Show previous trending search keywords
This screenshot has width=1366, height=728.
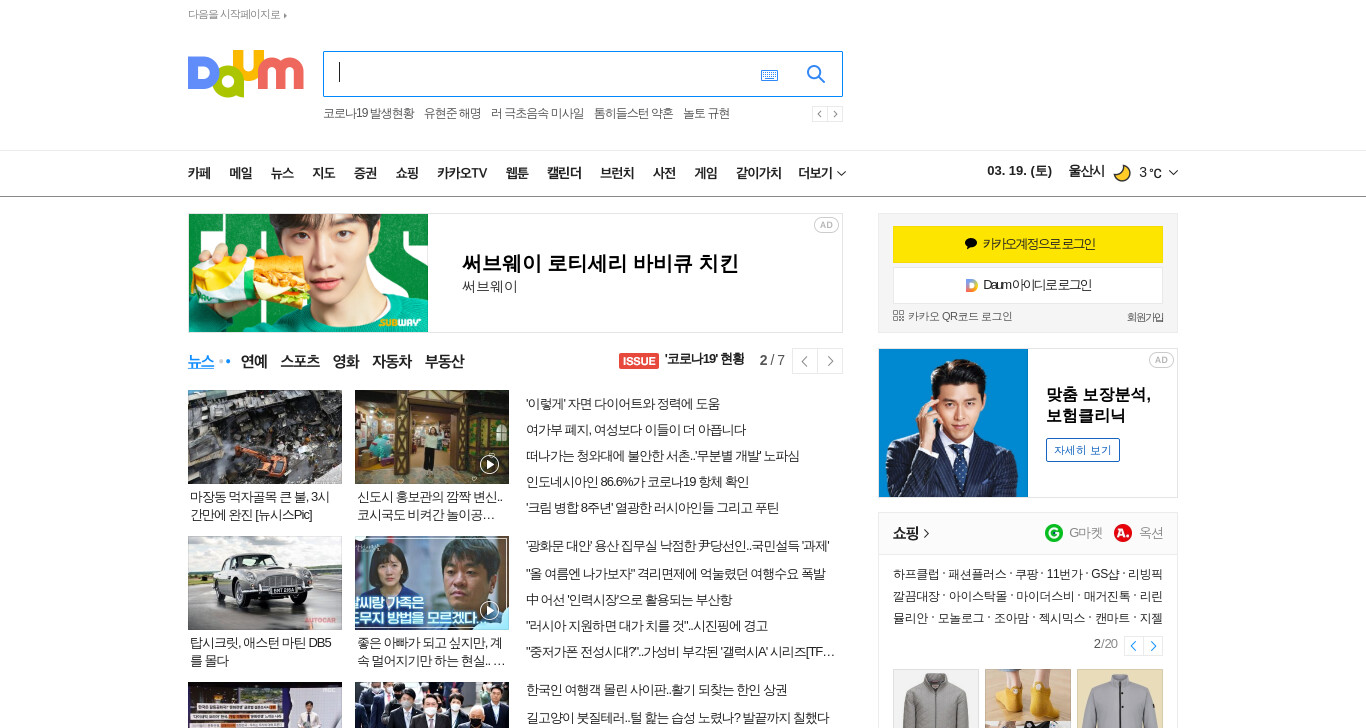click(819, 114)
